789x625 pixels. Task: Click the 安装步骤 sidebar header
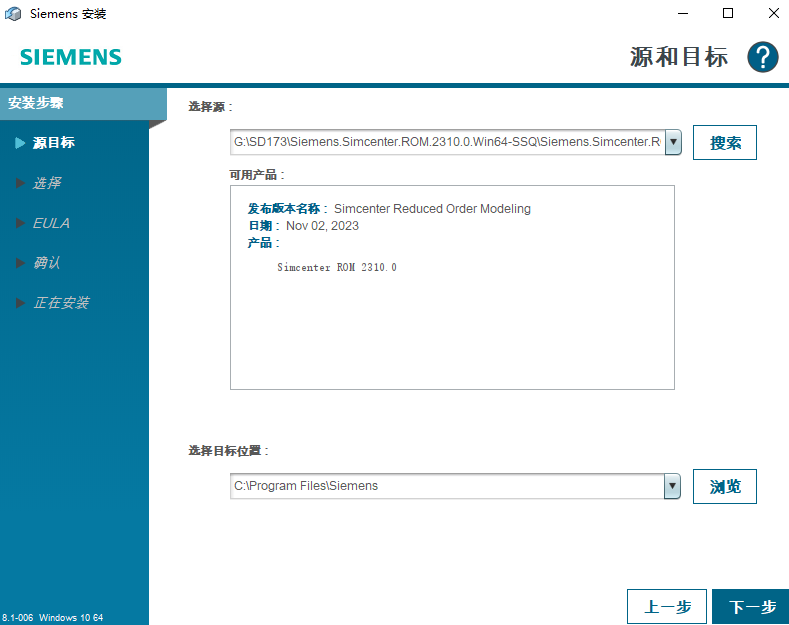pyautogui.click(x=83, y=103)
